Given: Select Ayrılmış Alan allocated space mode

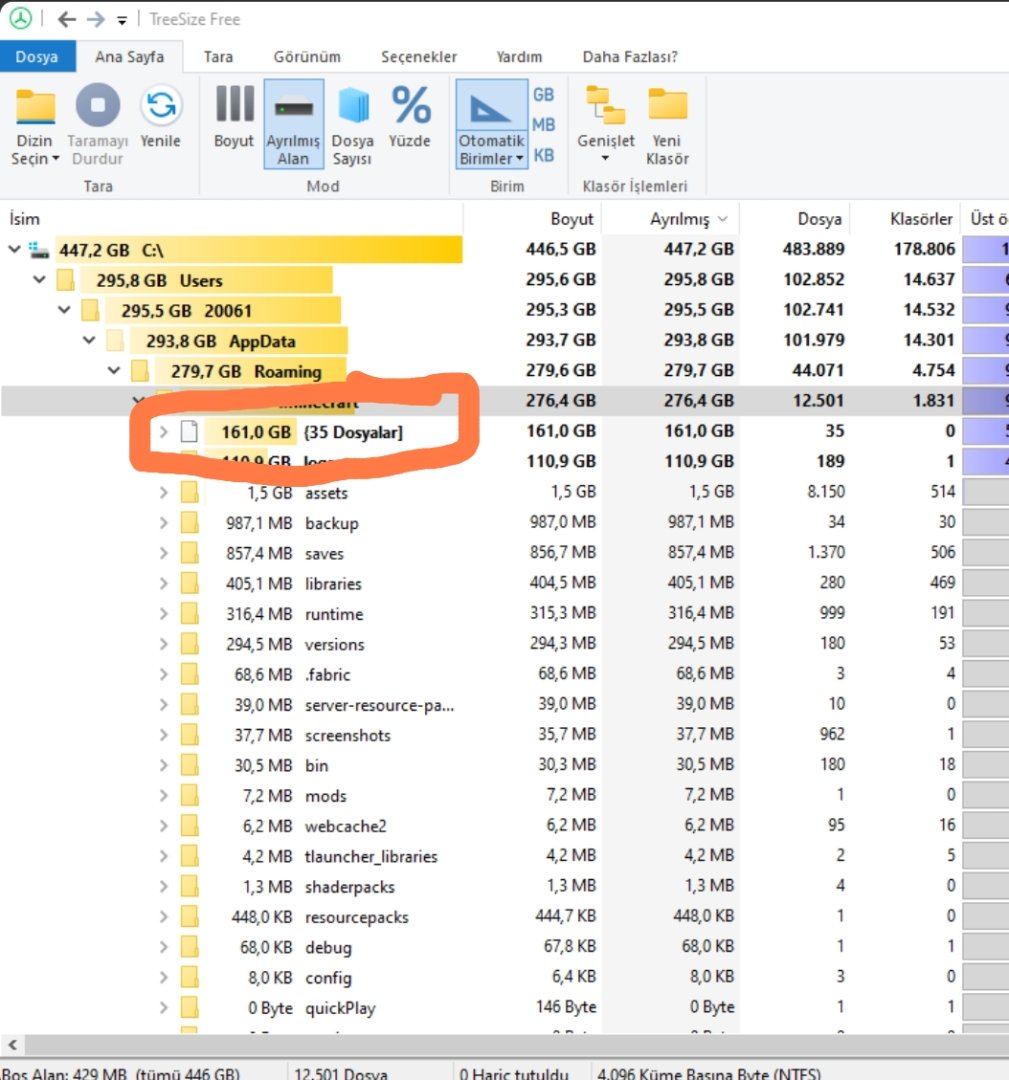Looking at the screenshot, I should [293, 124].
